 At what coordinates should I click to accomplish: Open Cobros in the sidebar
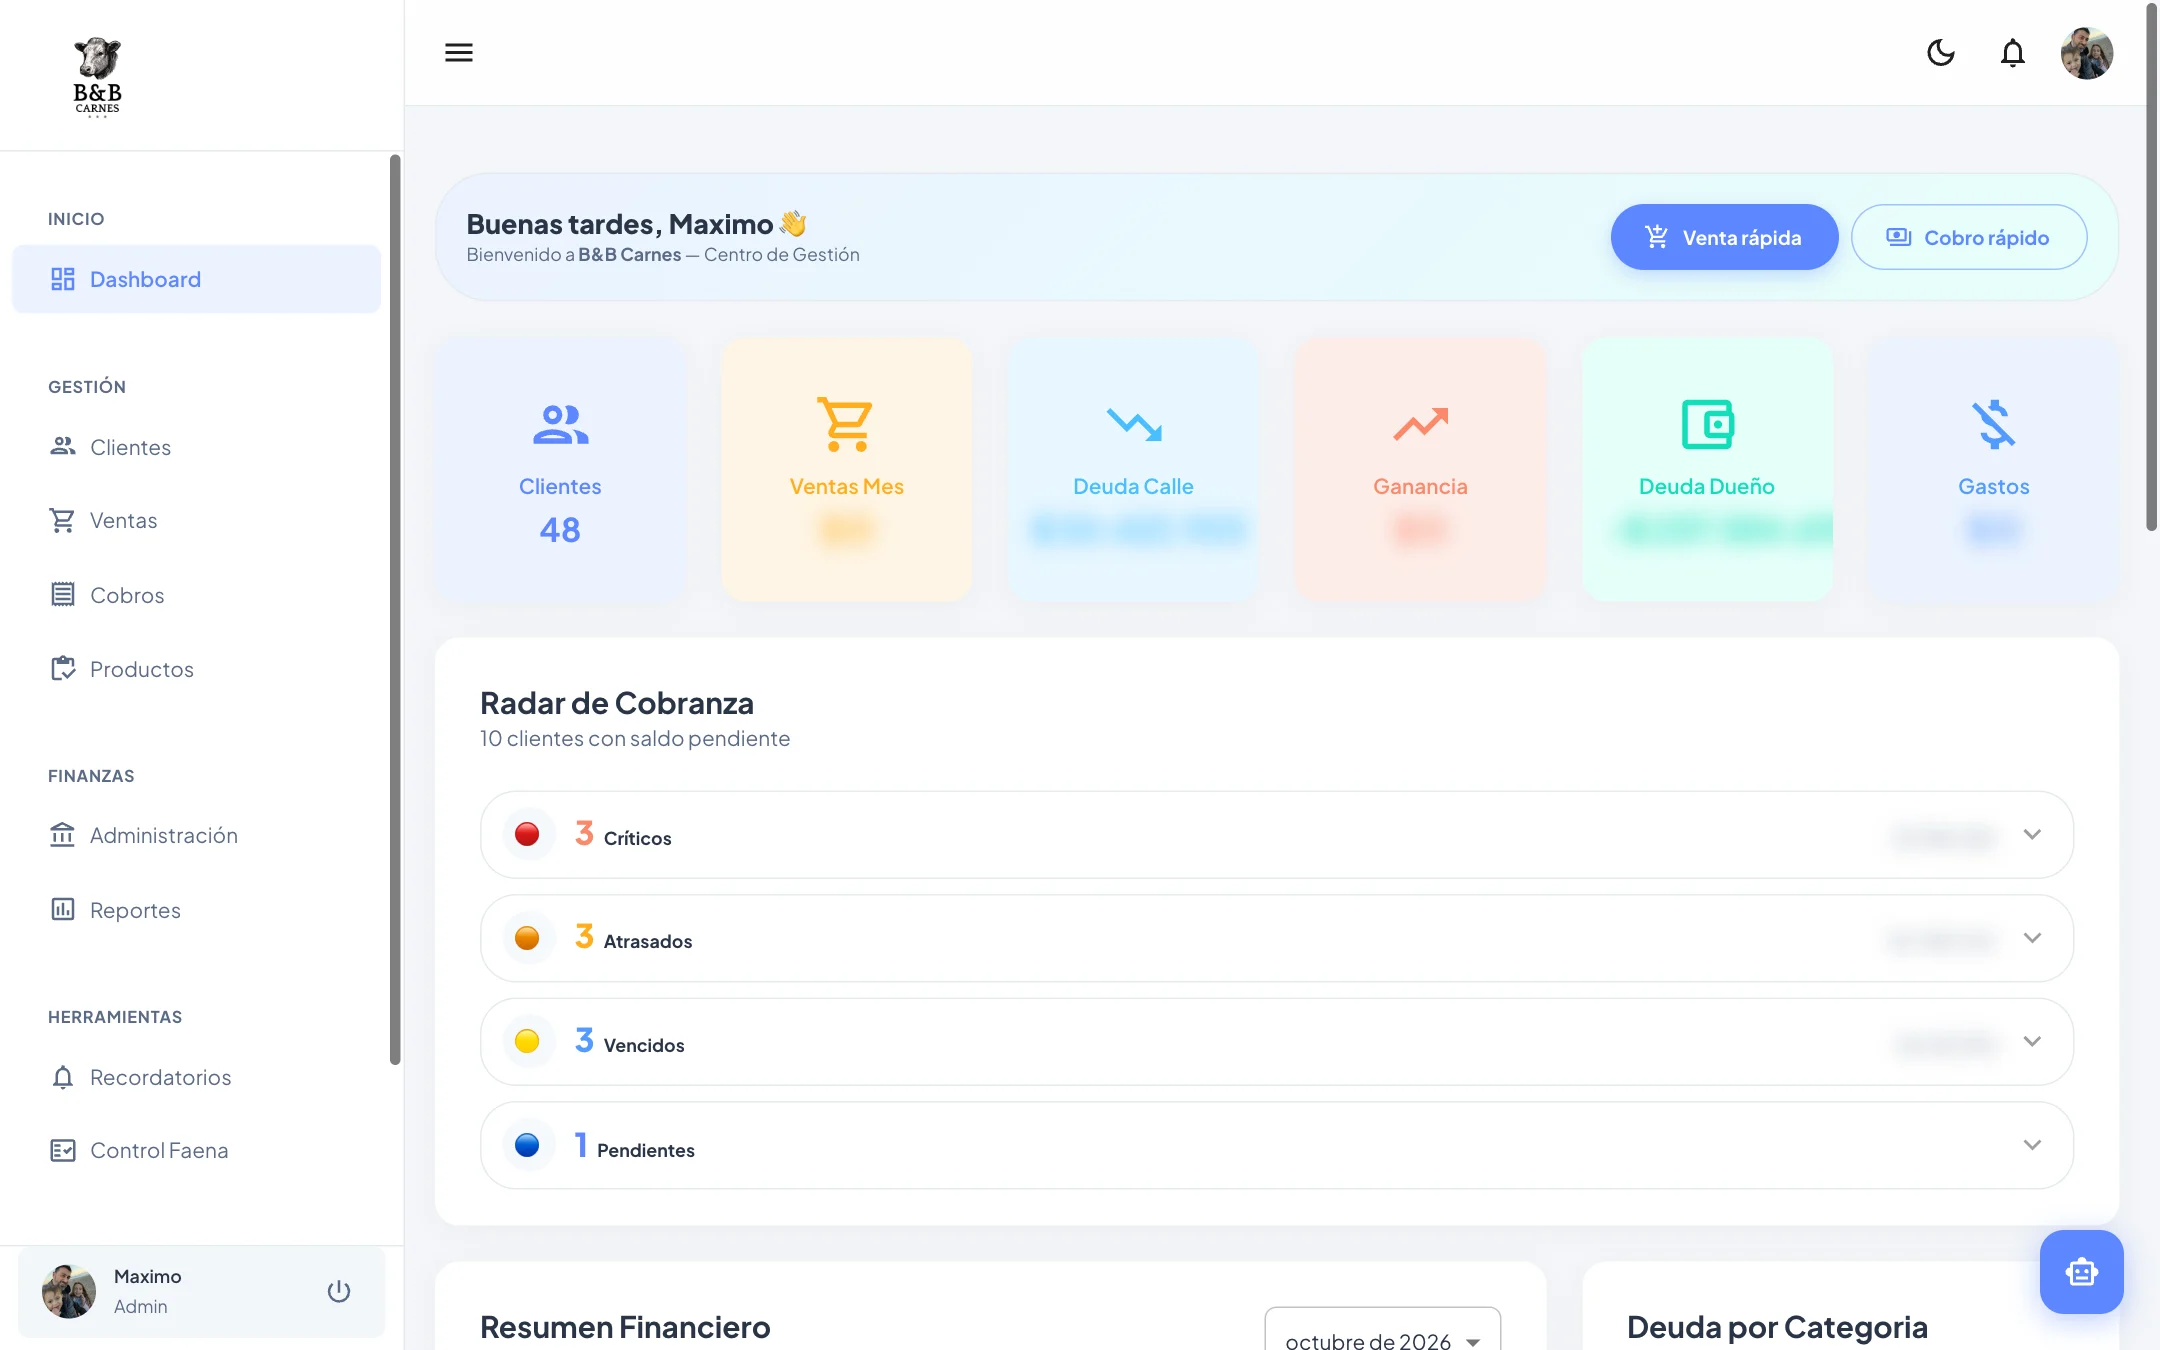[196, 595]
